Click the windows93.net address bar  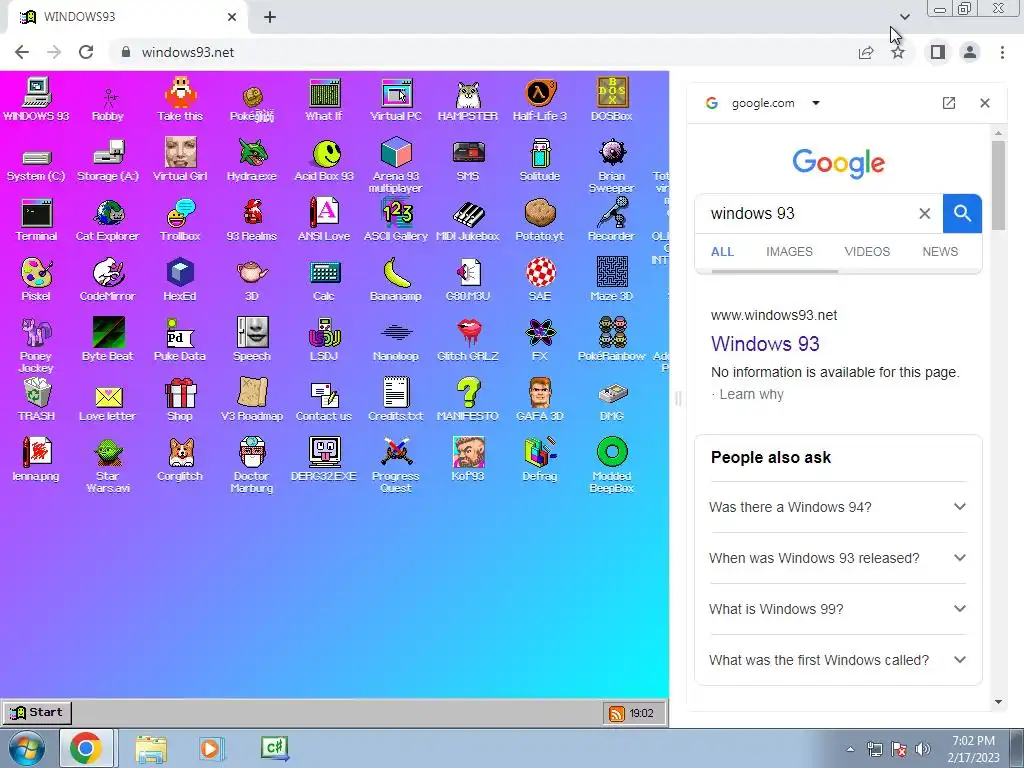point(483,52)
